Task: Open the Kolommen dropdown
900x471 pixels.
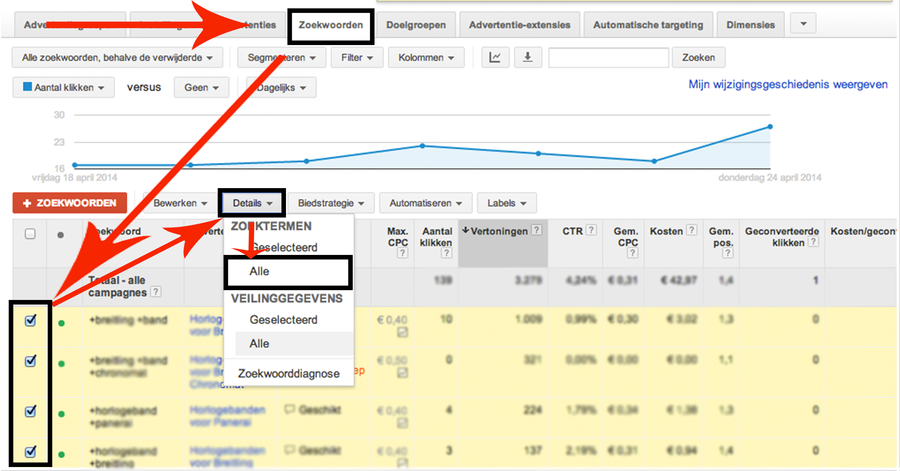Action: point(431,58)
